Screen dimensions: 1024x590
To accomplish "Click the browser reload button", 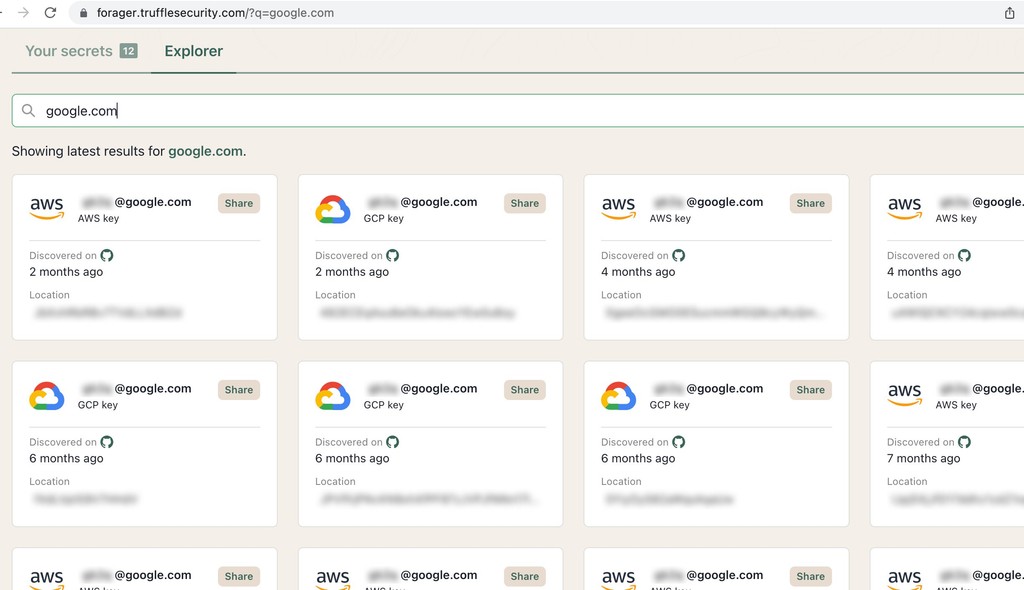I will [x=50, y=14].
